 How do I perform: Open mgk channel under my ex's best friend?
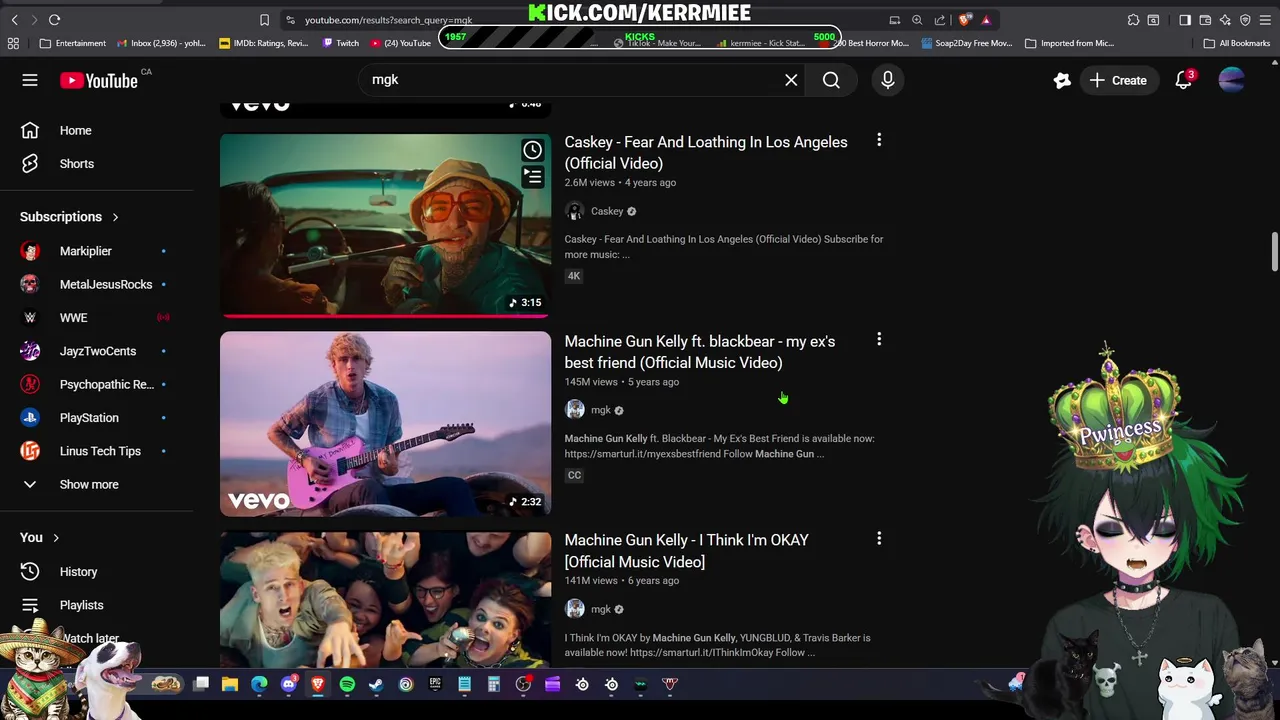(600, 410)
